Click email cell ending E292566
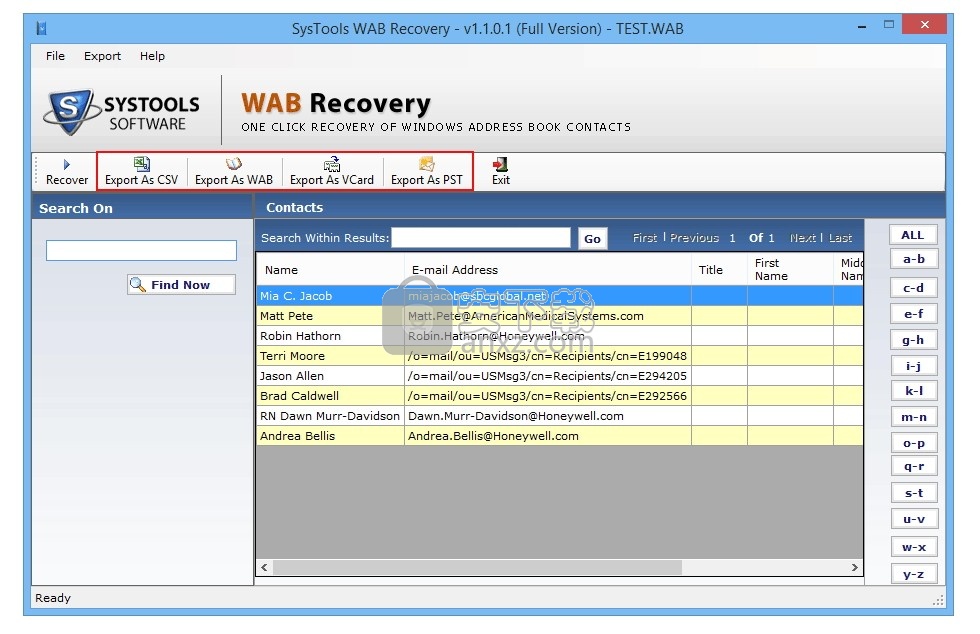The width and height of the screenshot is (980, 634). click(x=548, y=396)
